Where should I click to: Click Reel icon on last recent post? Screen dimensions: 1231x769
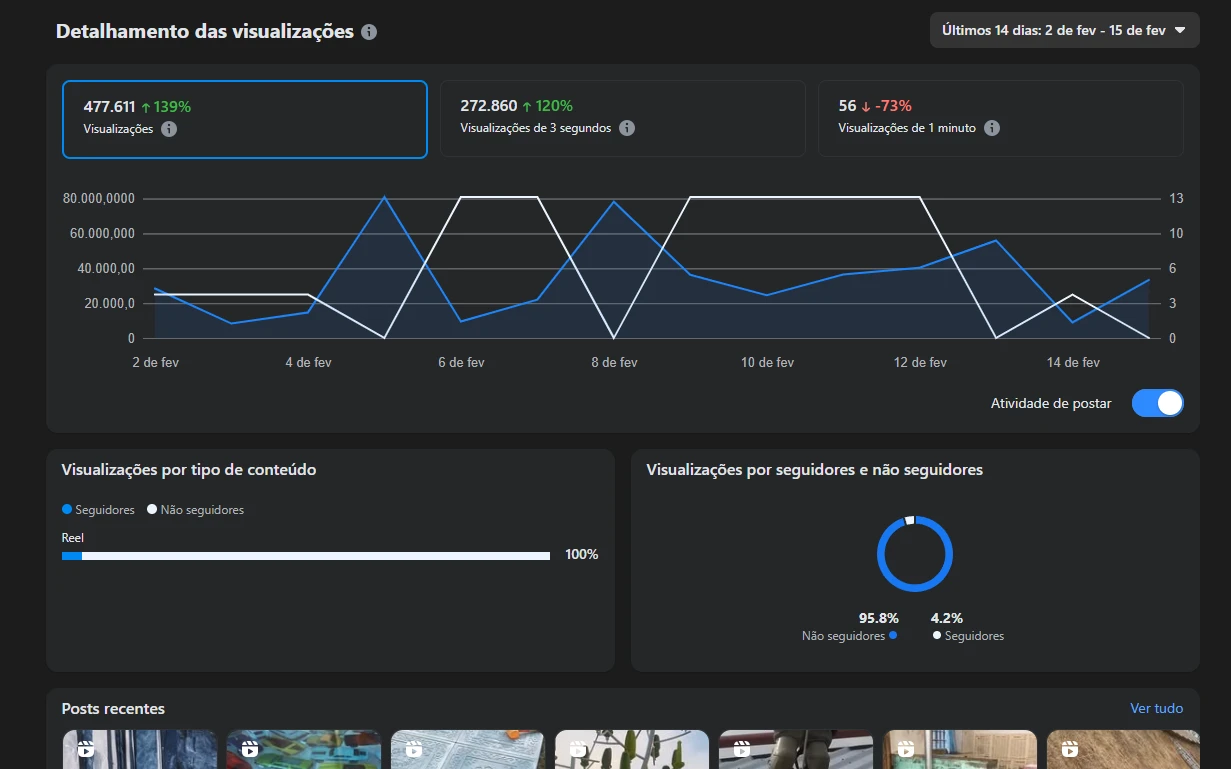click(x=1070, y=749)
